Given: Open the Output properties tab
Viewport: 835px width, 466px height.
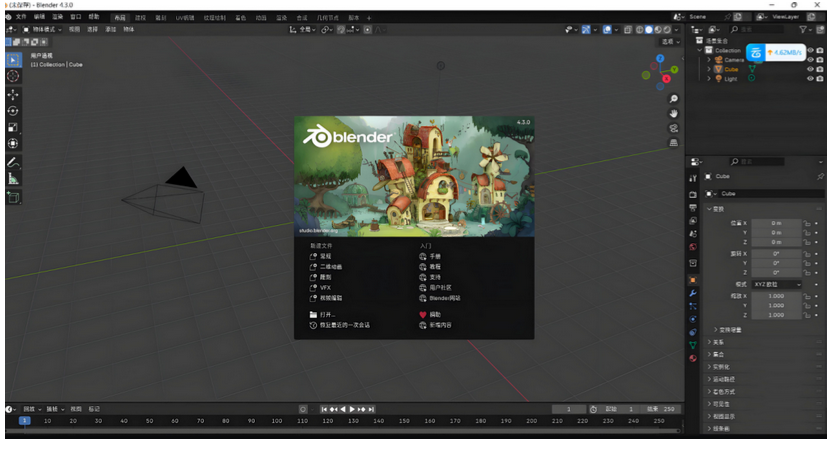Looking at the screenshot, I should tap(693, 208).
